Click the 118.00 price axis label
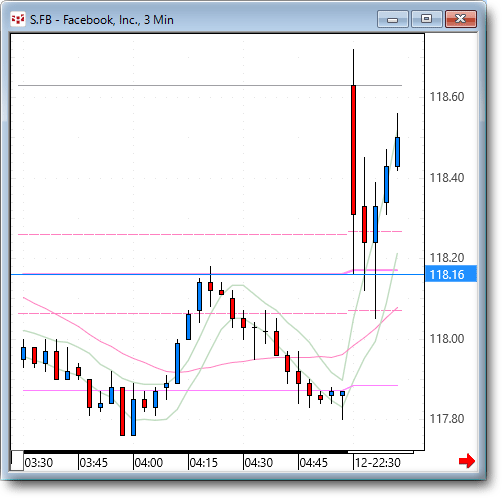The image size is (504, 498). pyautogui.click(x=447, y=338)
